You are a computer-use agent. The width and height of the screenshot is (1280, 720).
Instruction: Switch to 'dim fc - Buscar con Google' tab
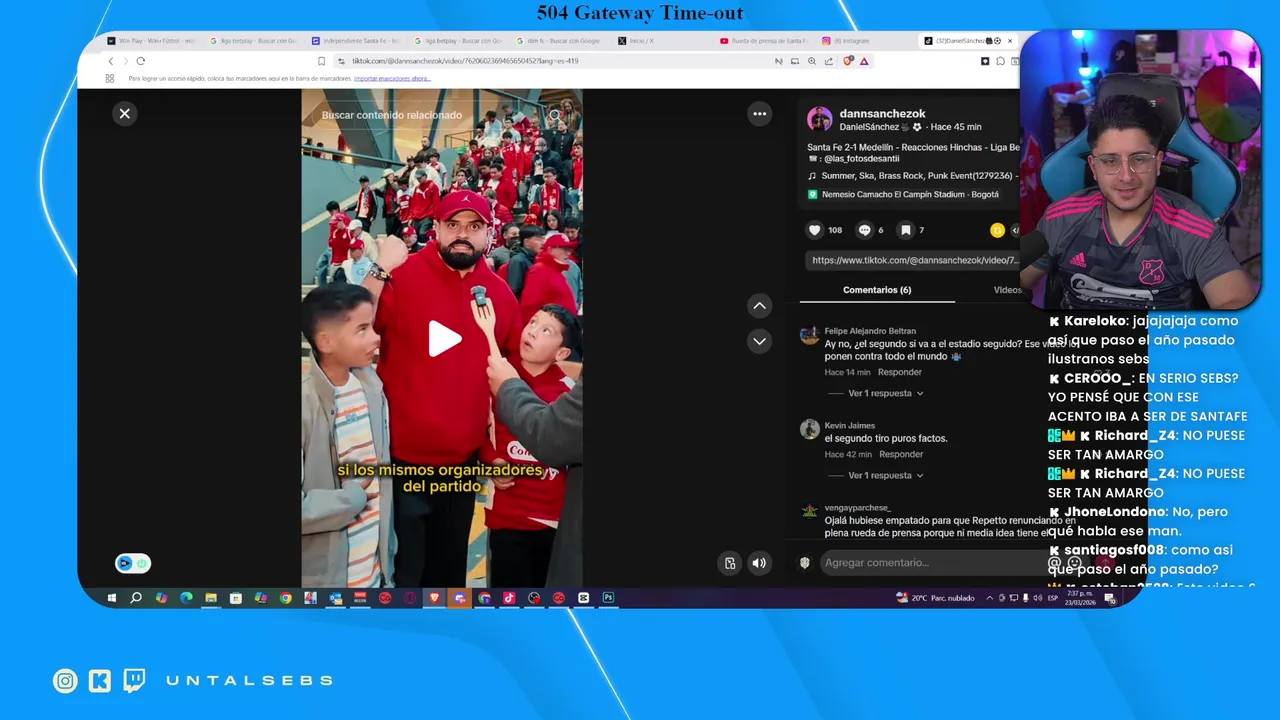point(558,41)
